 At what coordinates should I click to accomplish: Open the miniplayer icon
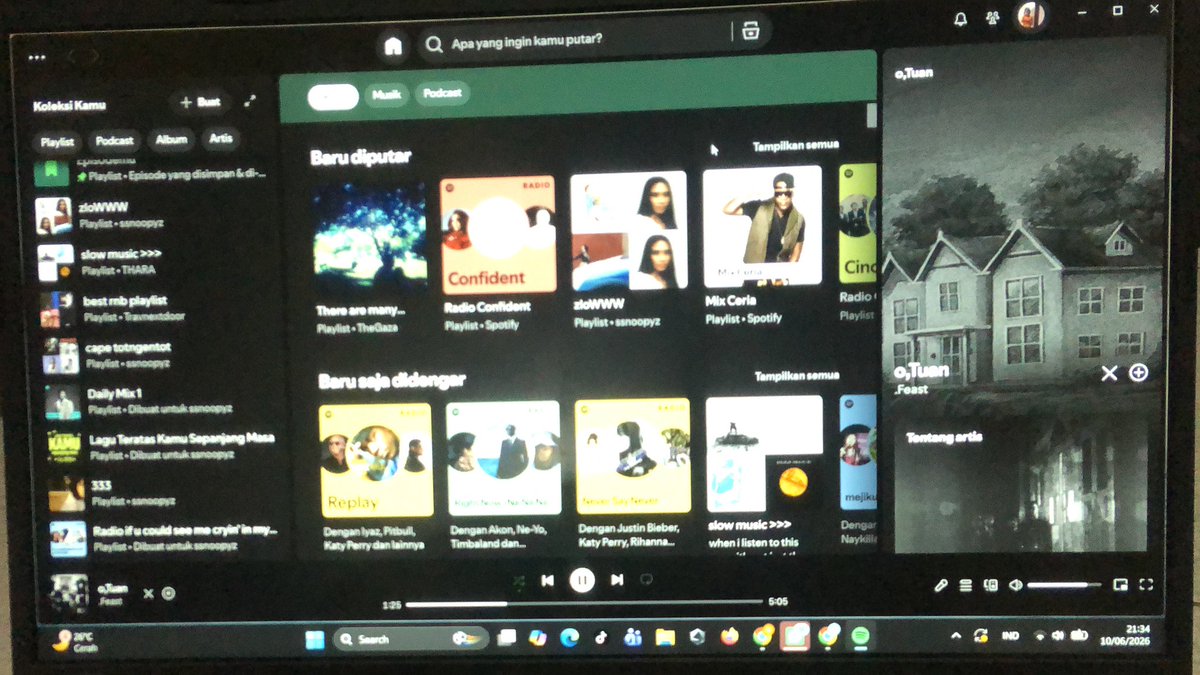pyautogui.click(x=1121, y=585)
